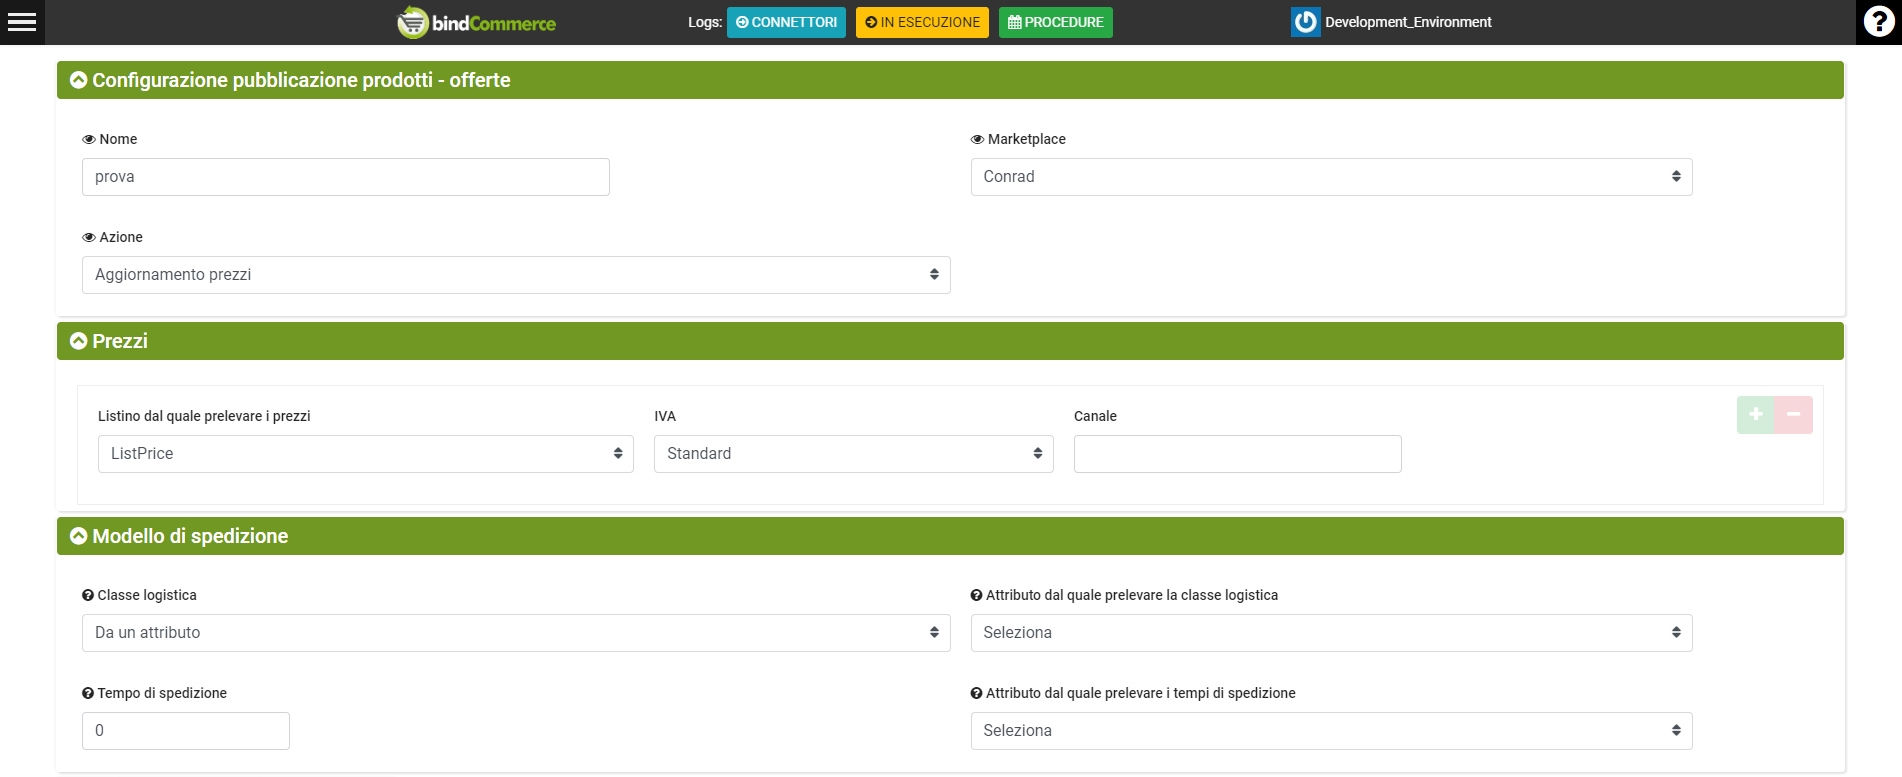Click the Canale text input field

(x=1237, y=454)
